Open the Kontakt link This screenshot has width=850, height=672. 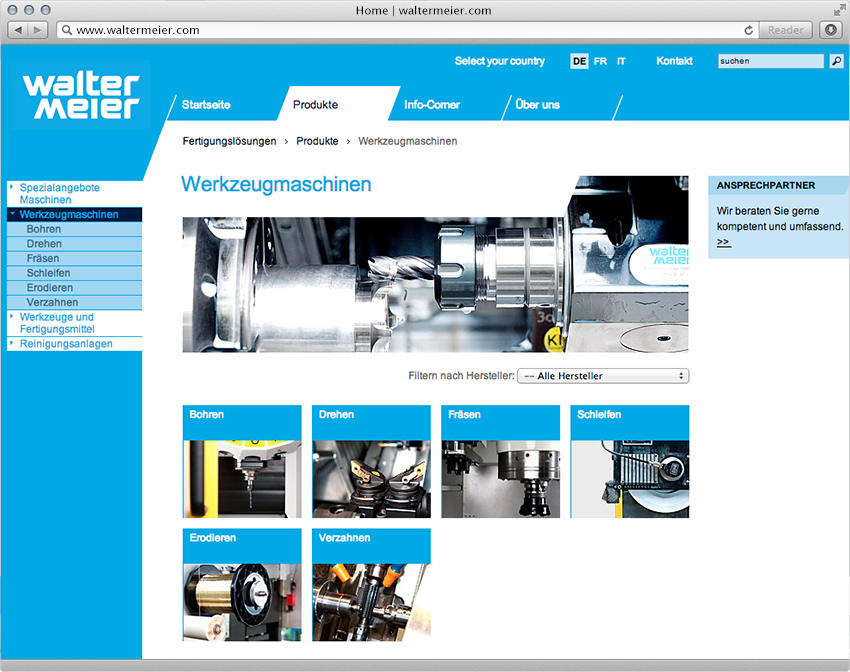[x=674, y=61]
